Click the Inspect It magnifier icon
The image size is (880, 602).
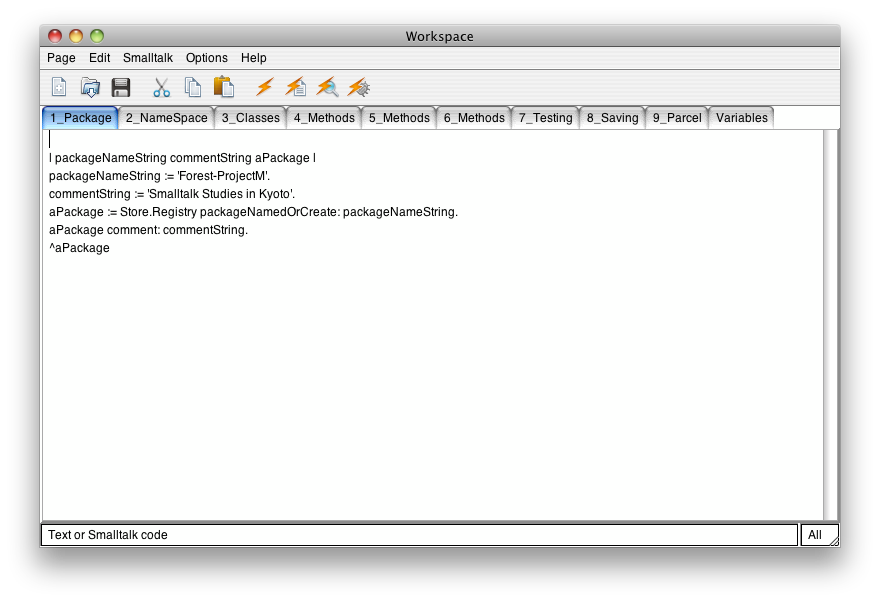(x=327, y=87)
